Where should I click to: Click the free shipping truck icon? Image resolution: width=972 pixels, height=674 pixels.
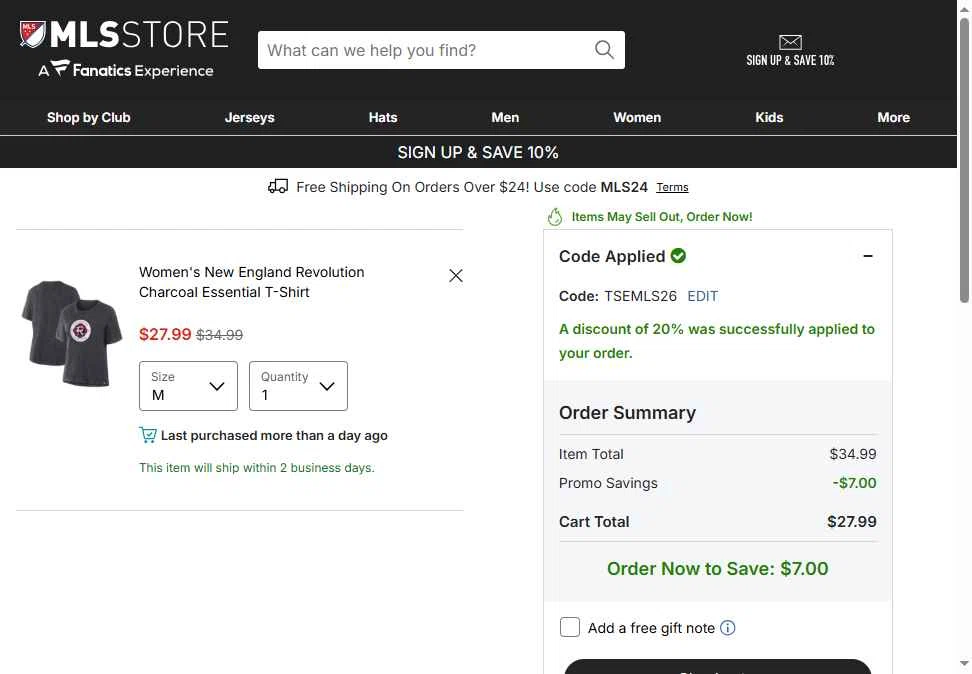pos(278,186)
